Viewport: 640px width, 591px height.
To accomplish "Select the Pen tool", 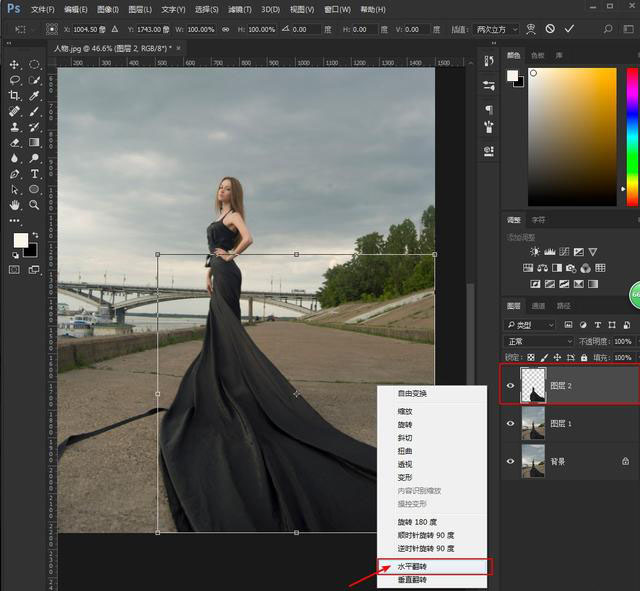I will (x=14, y=174).
